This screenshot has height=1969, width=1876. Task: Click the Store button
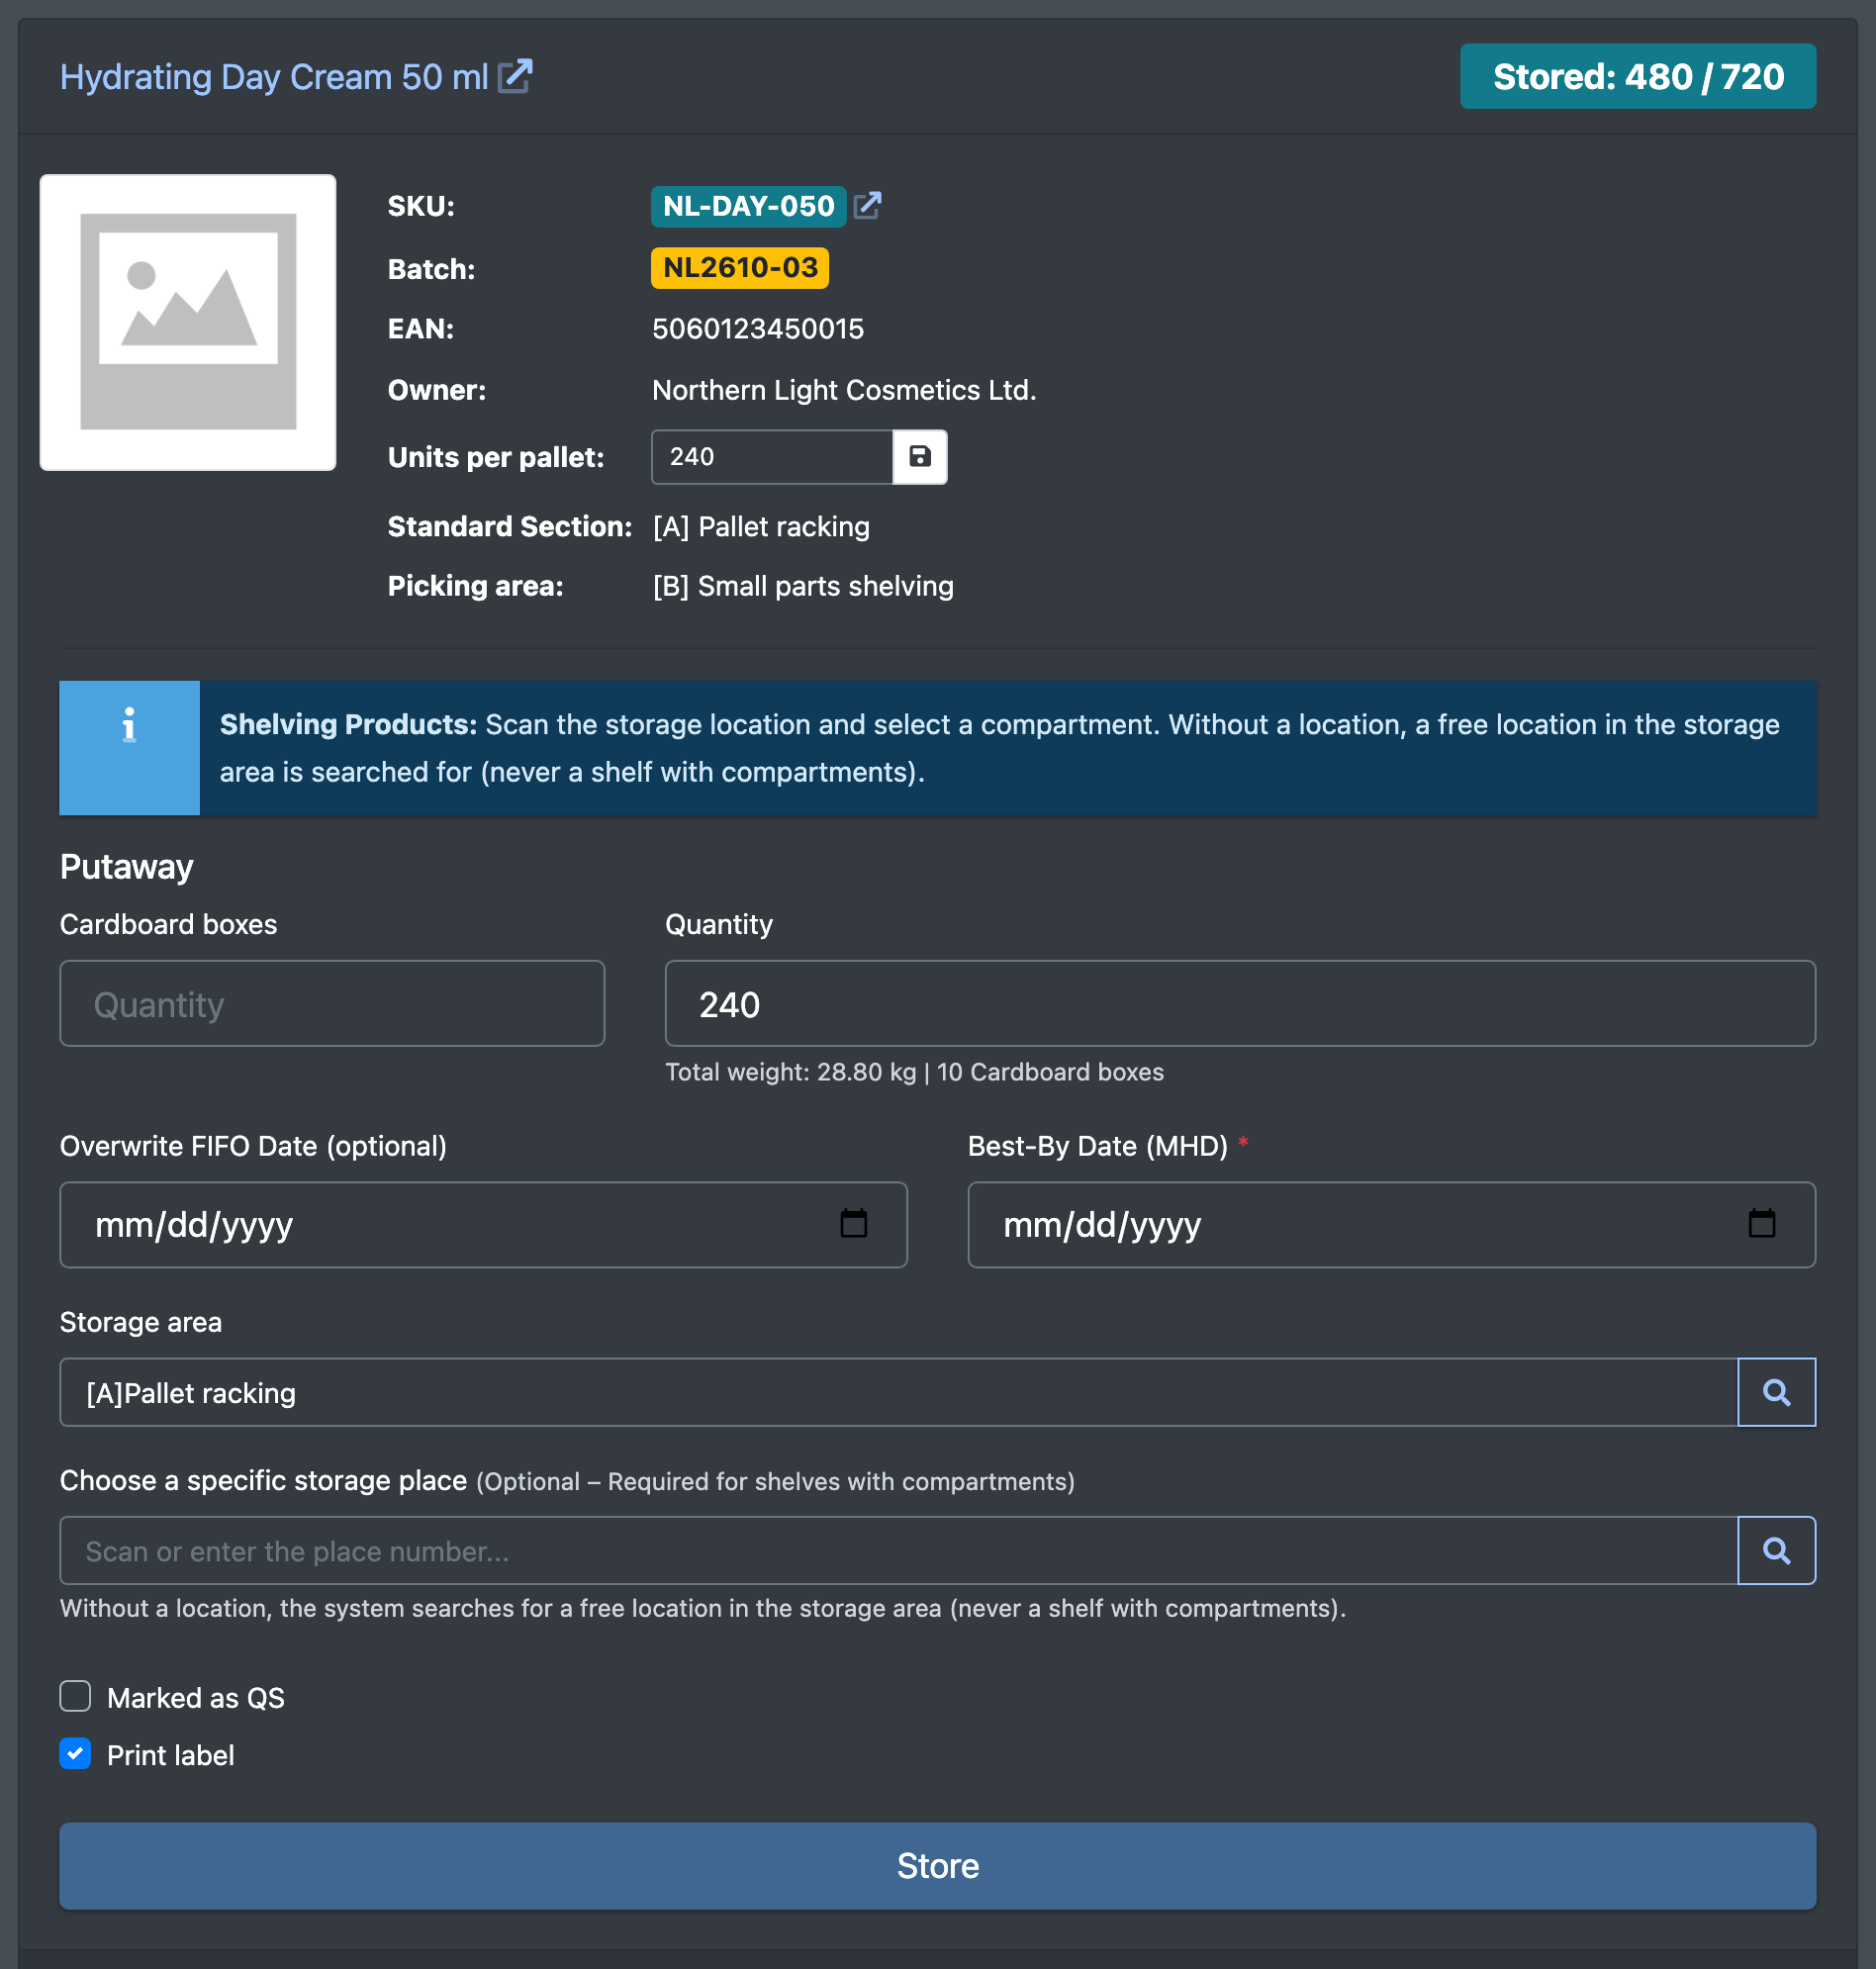[x=937, y=1866]
